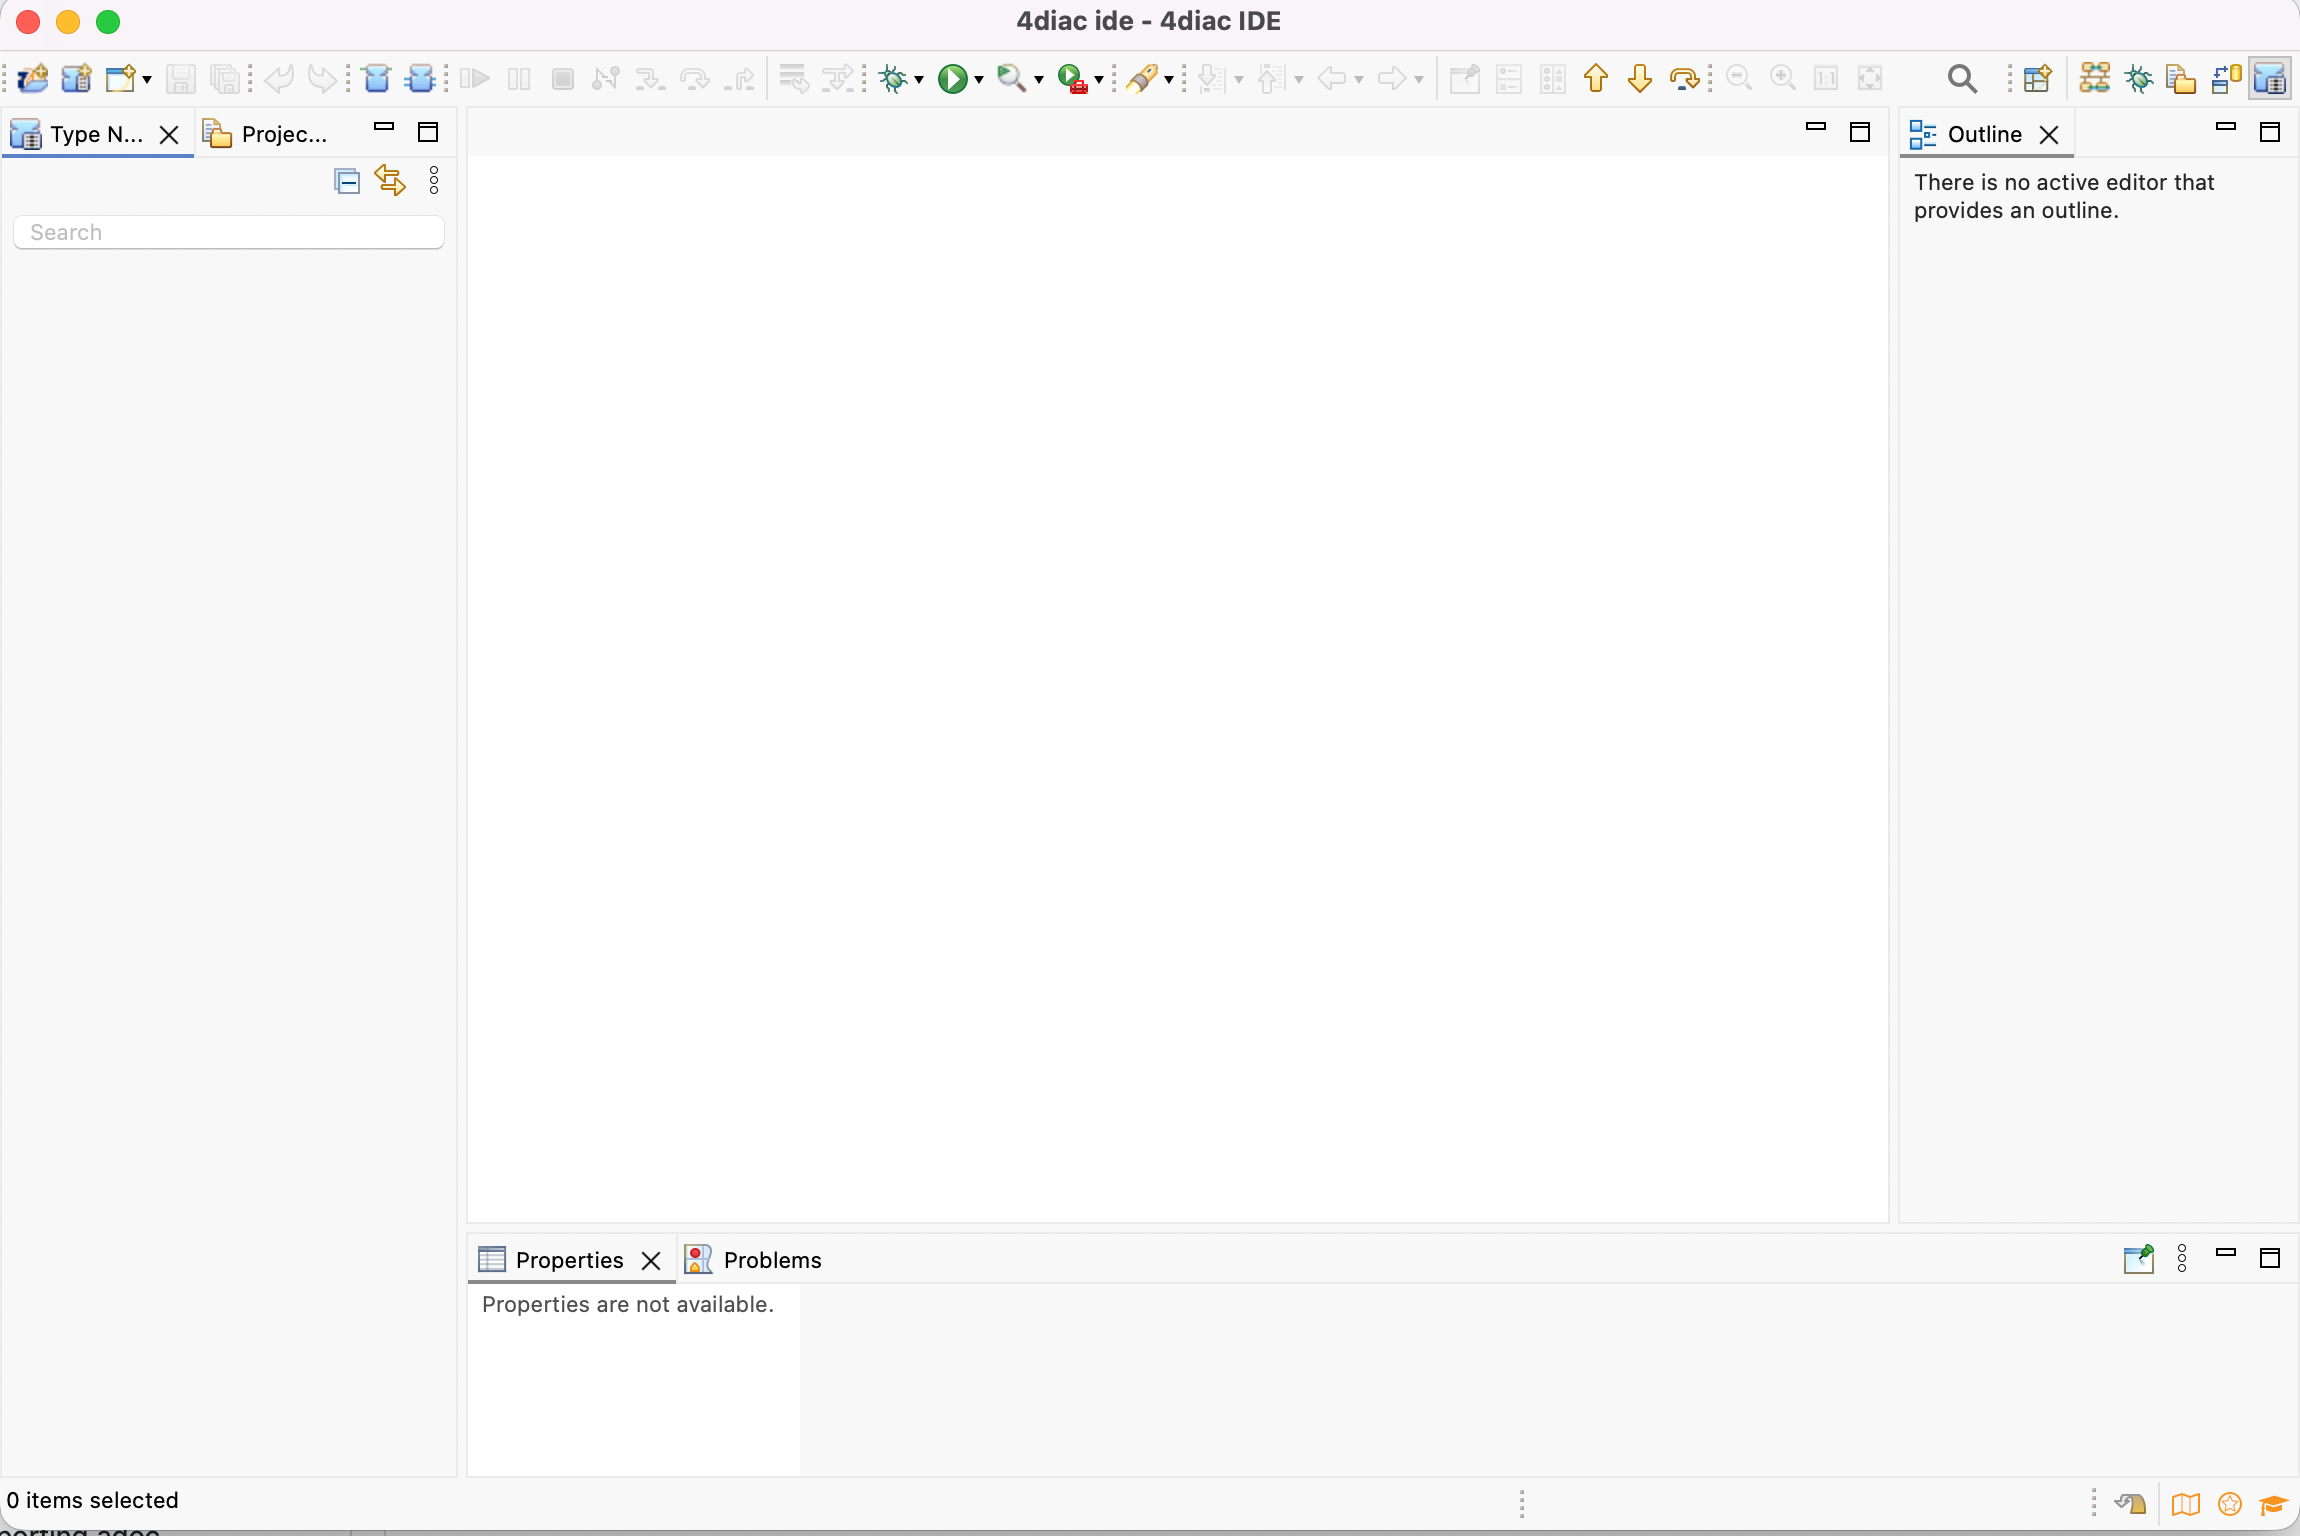Image resolution: width=2300 pixels, height=1536 pixels.
Task: Click the New Type icon with plus
Action: pyautogui.click(x=76, y=78)
